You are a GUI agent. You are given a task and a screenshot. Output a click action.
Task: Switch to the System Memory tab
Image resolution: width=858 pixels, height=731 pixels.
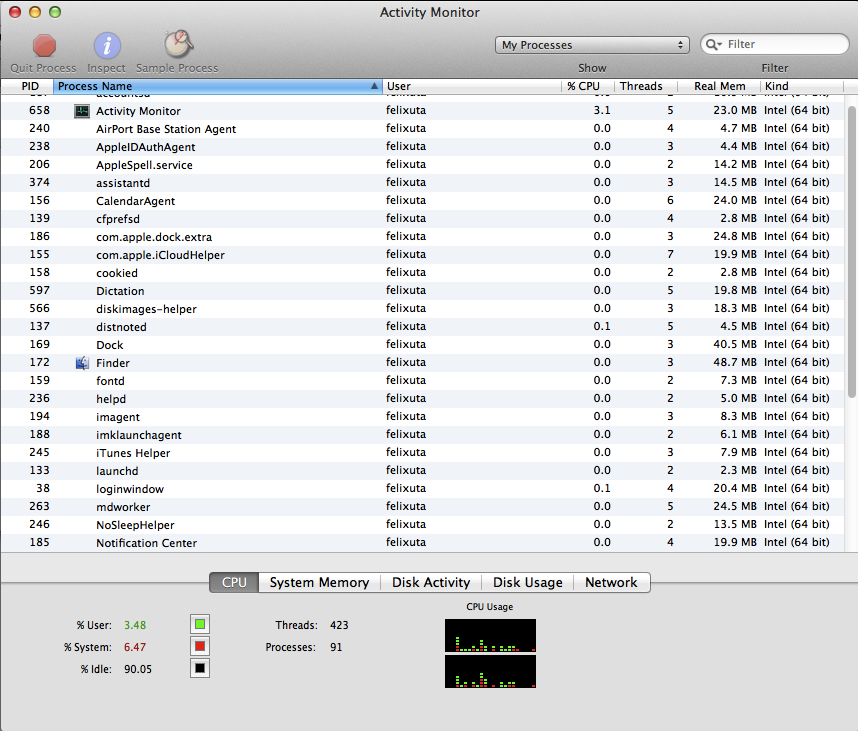[320, 583]
